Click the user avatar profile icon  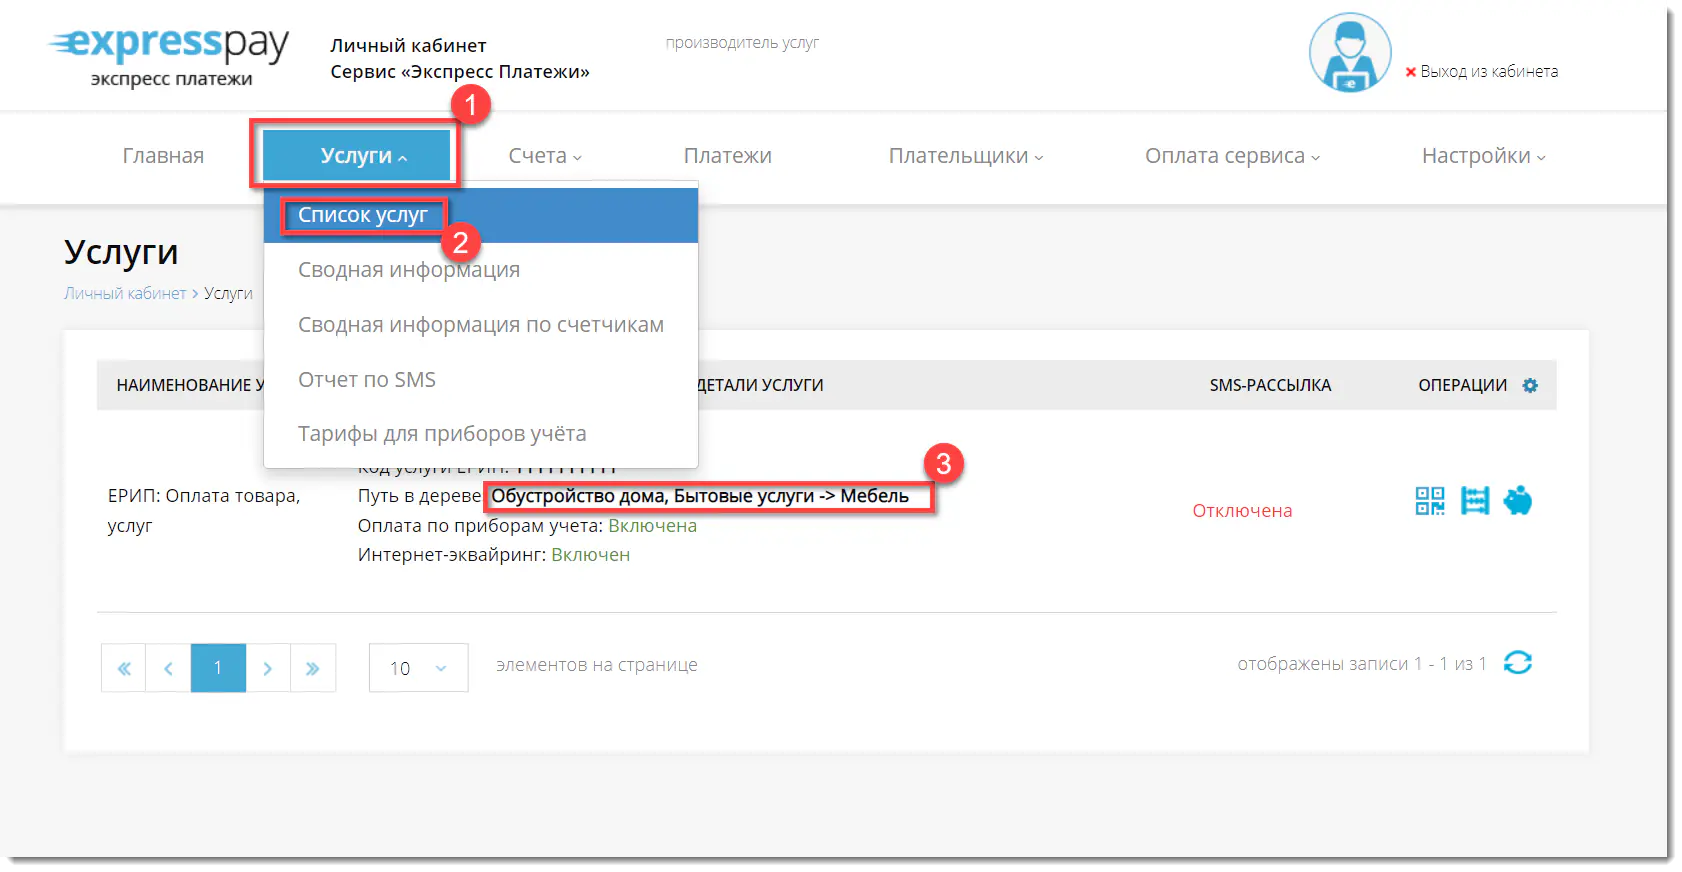click(x=1349, y=53)
